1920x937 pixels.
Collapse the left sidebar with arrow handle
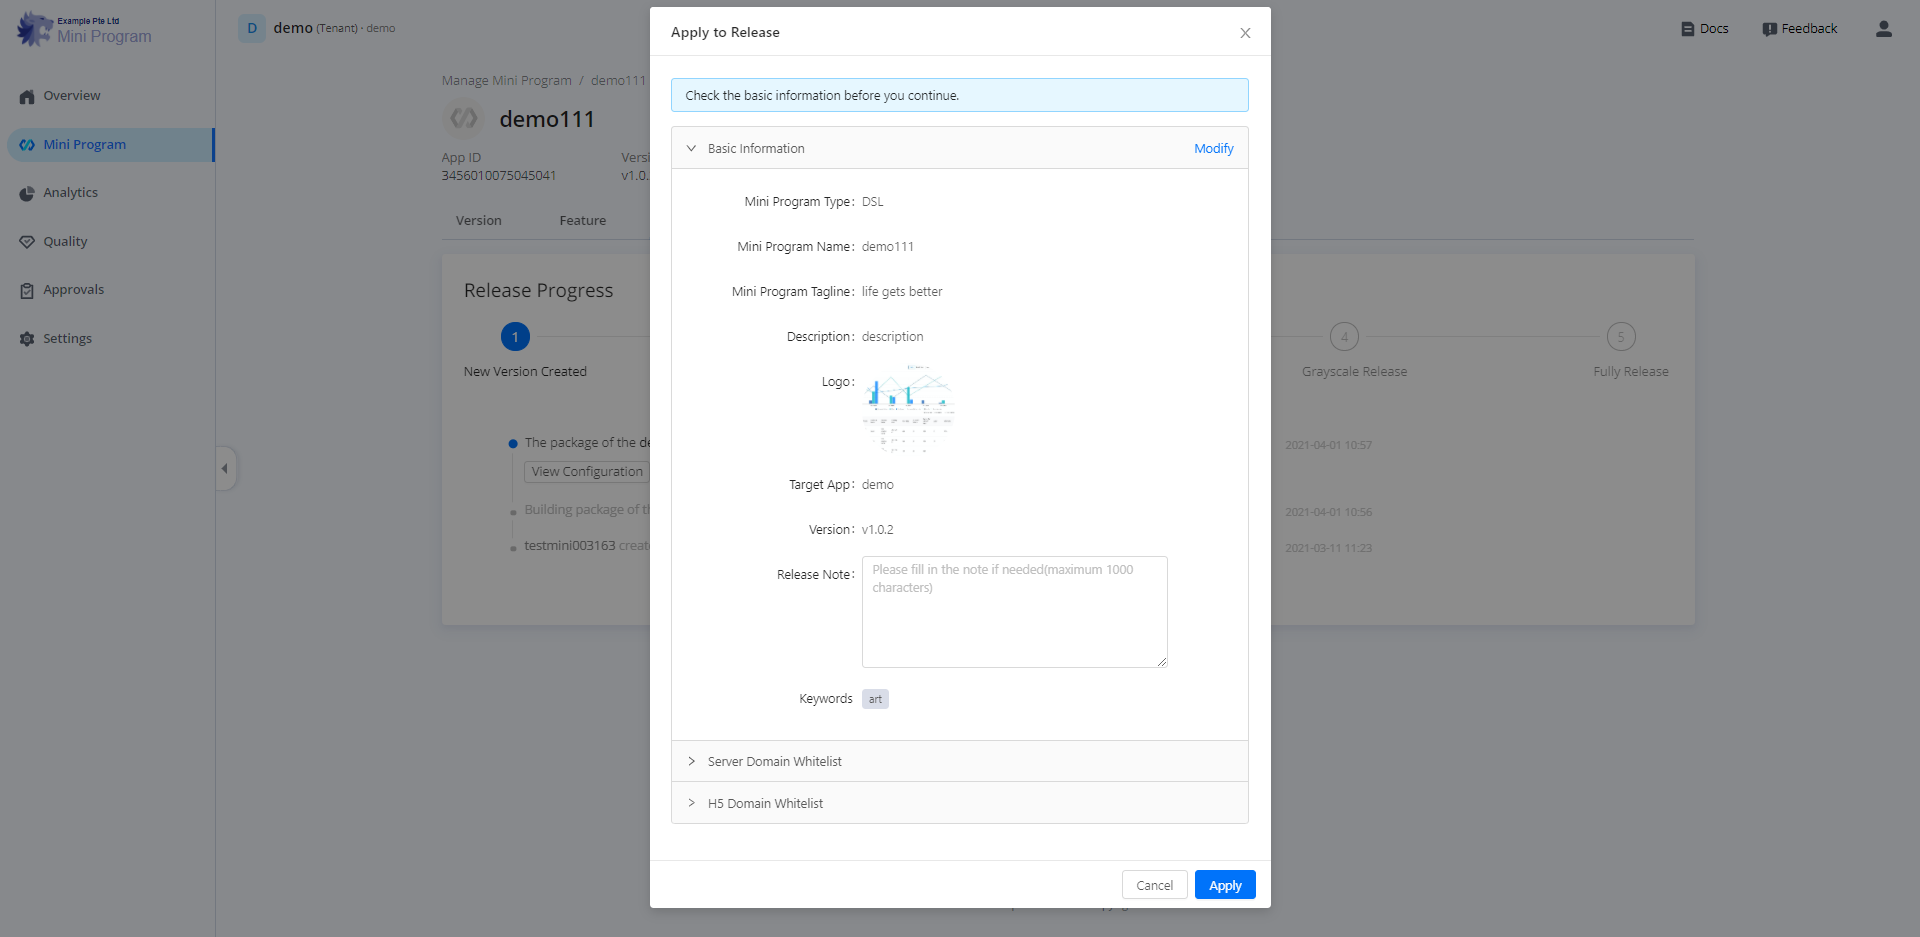[x=225, y=468]
